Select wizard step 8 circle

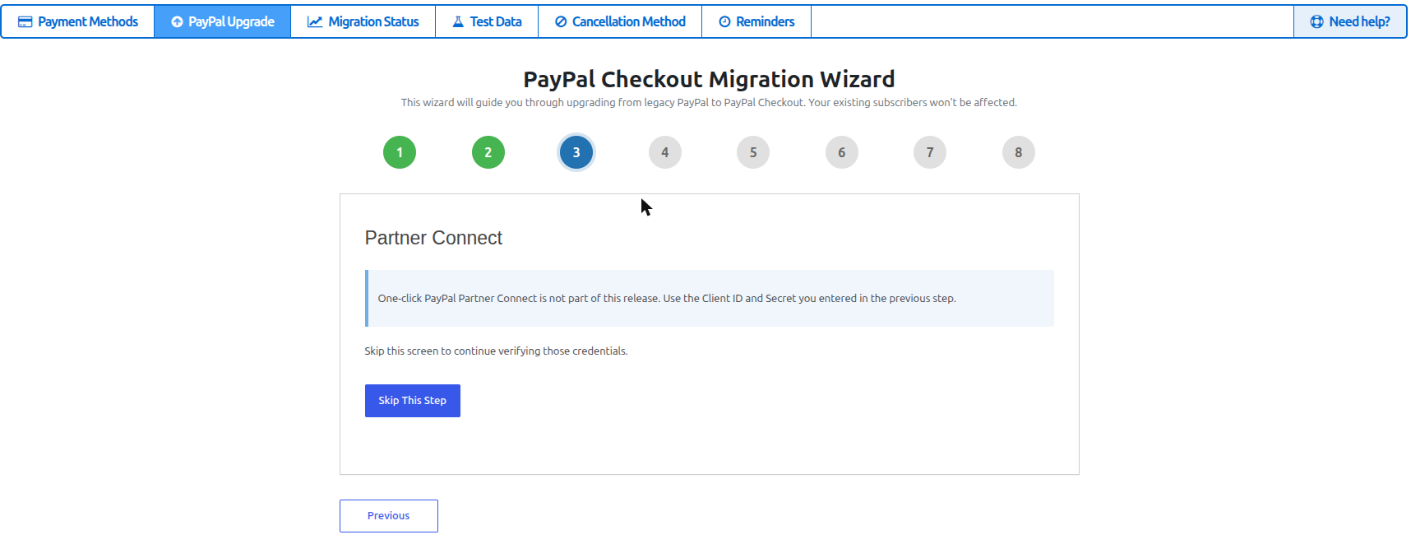1019,153
